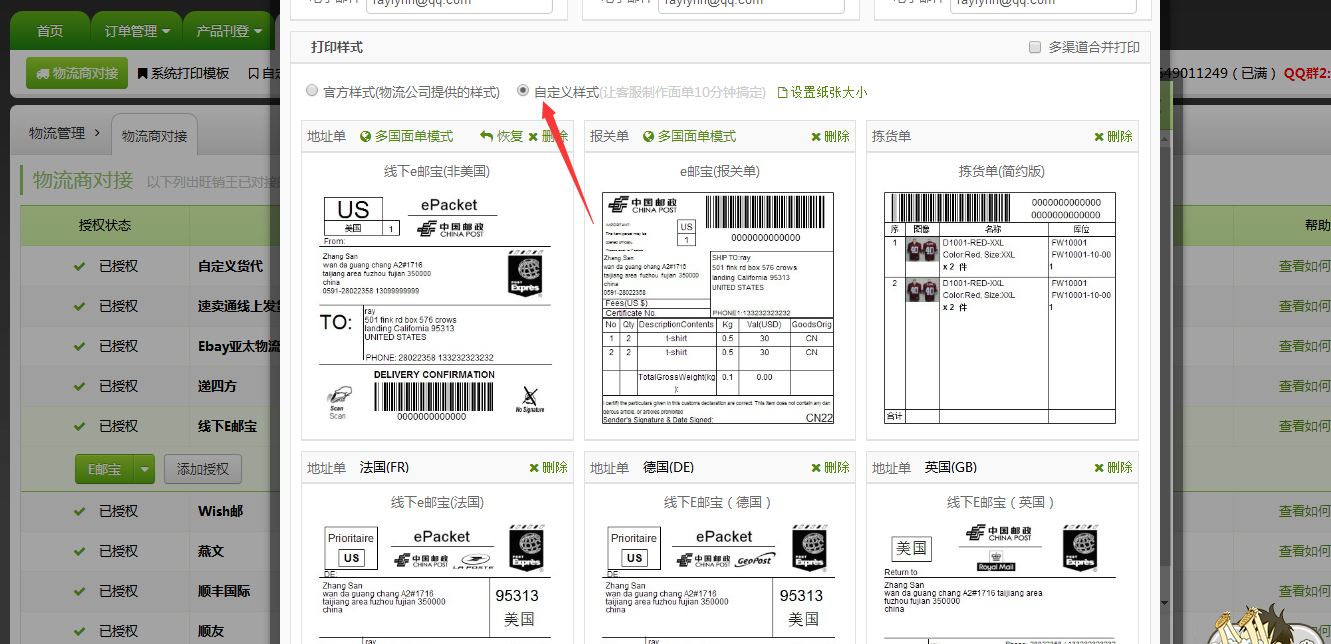This screenshot has height=644, width=1331.
Task: Open 查看如何 help link in 燕文 row
Action: pyautogui.click(x=1304, y=551)
